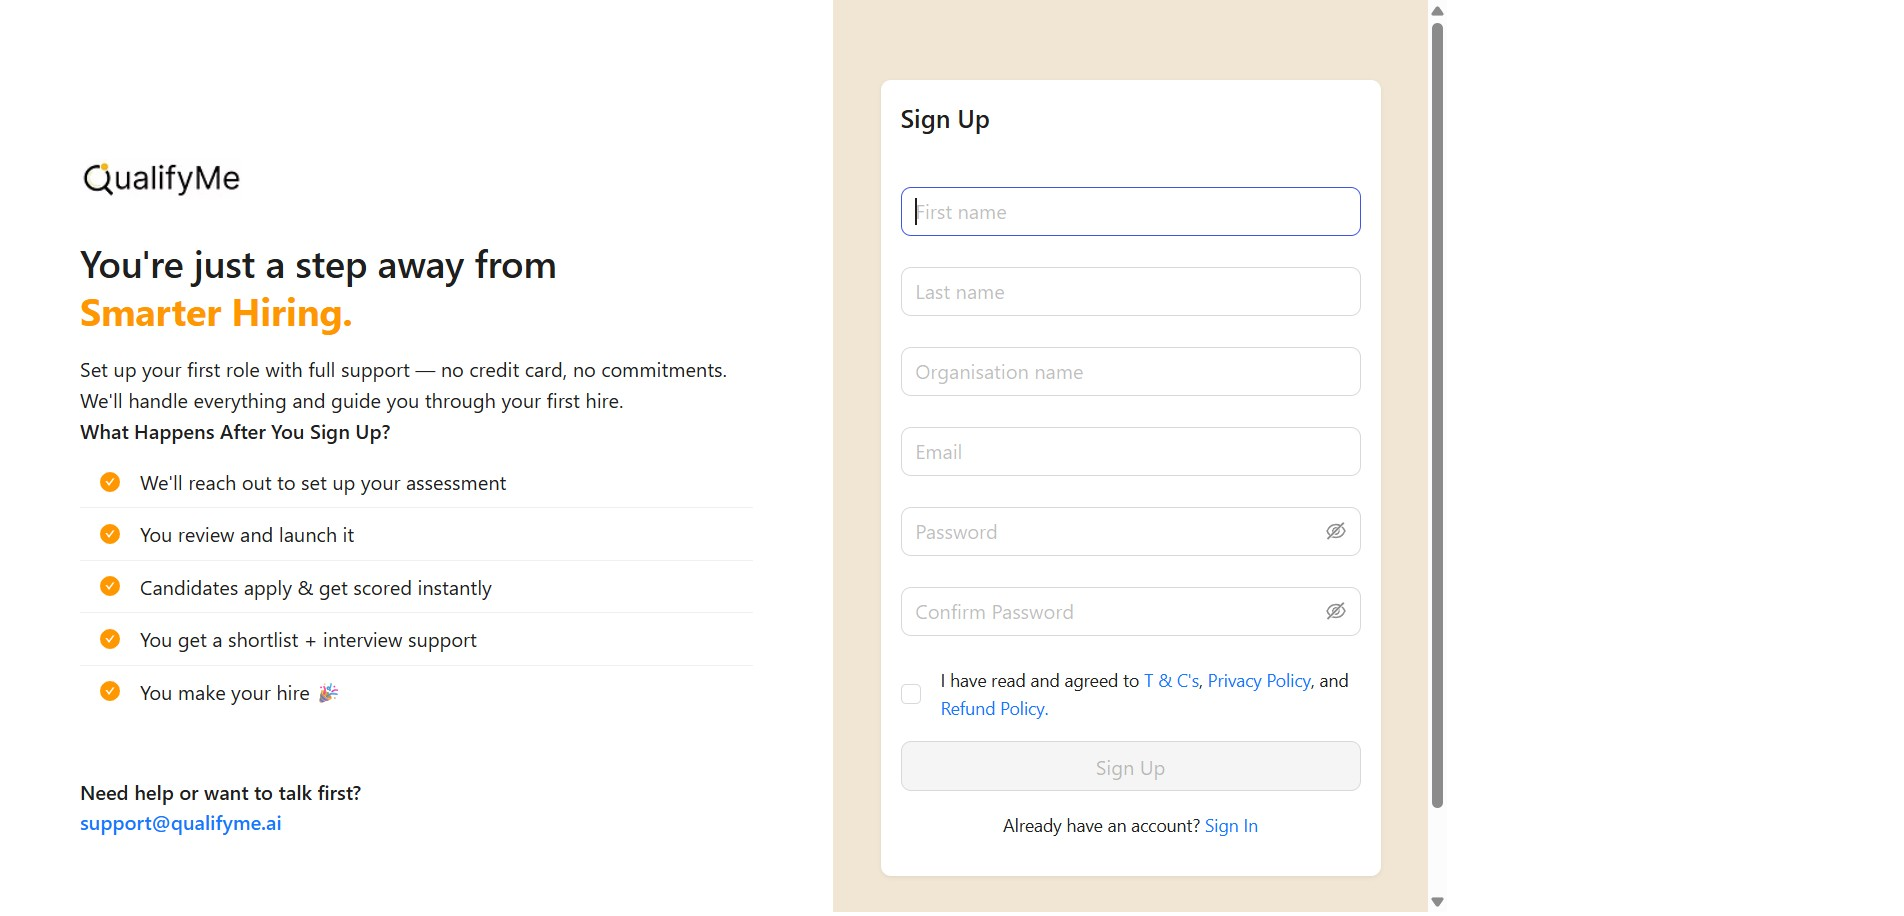Click the QualifyMe logo

tap(161, 179)
